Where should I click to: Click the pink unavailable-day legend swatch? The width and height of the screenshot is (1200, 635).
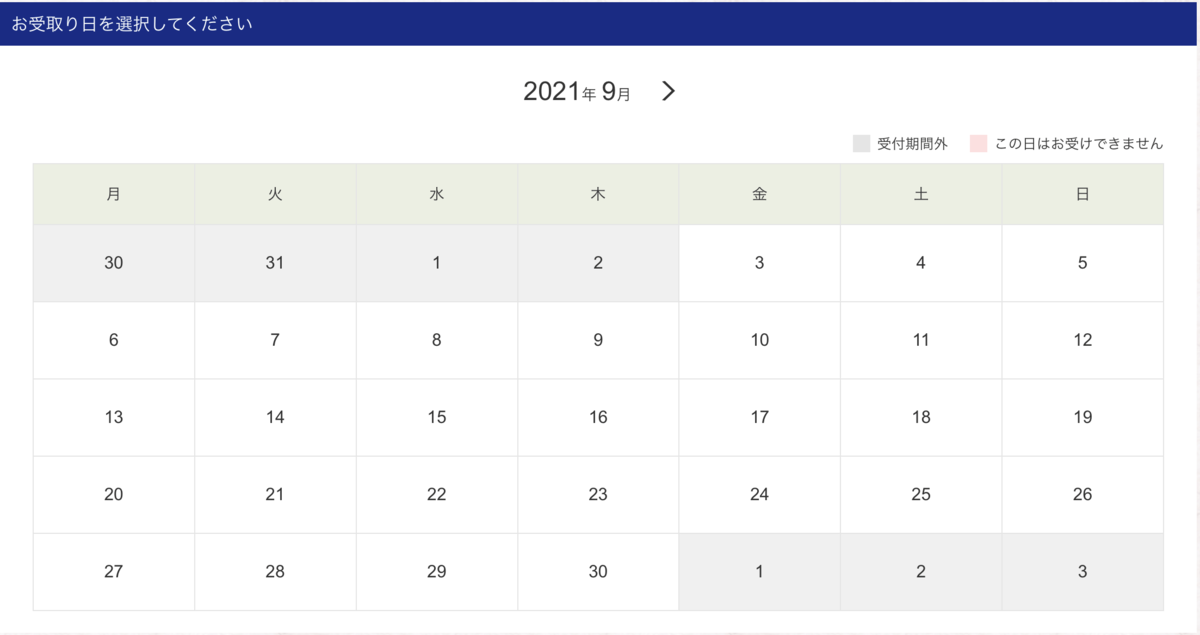coord(978,144)
